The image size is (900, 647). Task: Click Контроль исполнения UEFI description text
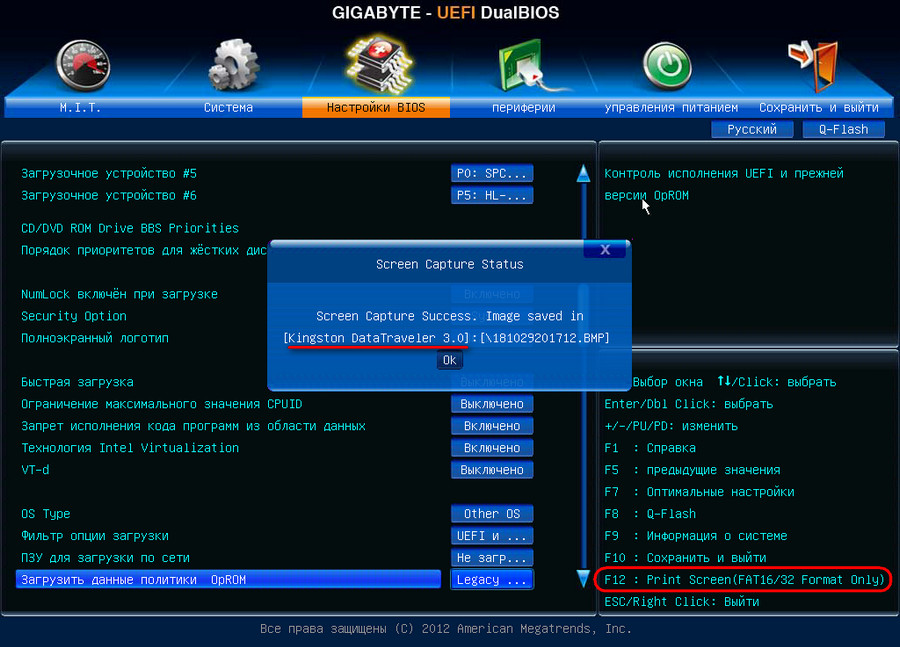point(724,184)
